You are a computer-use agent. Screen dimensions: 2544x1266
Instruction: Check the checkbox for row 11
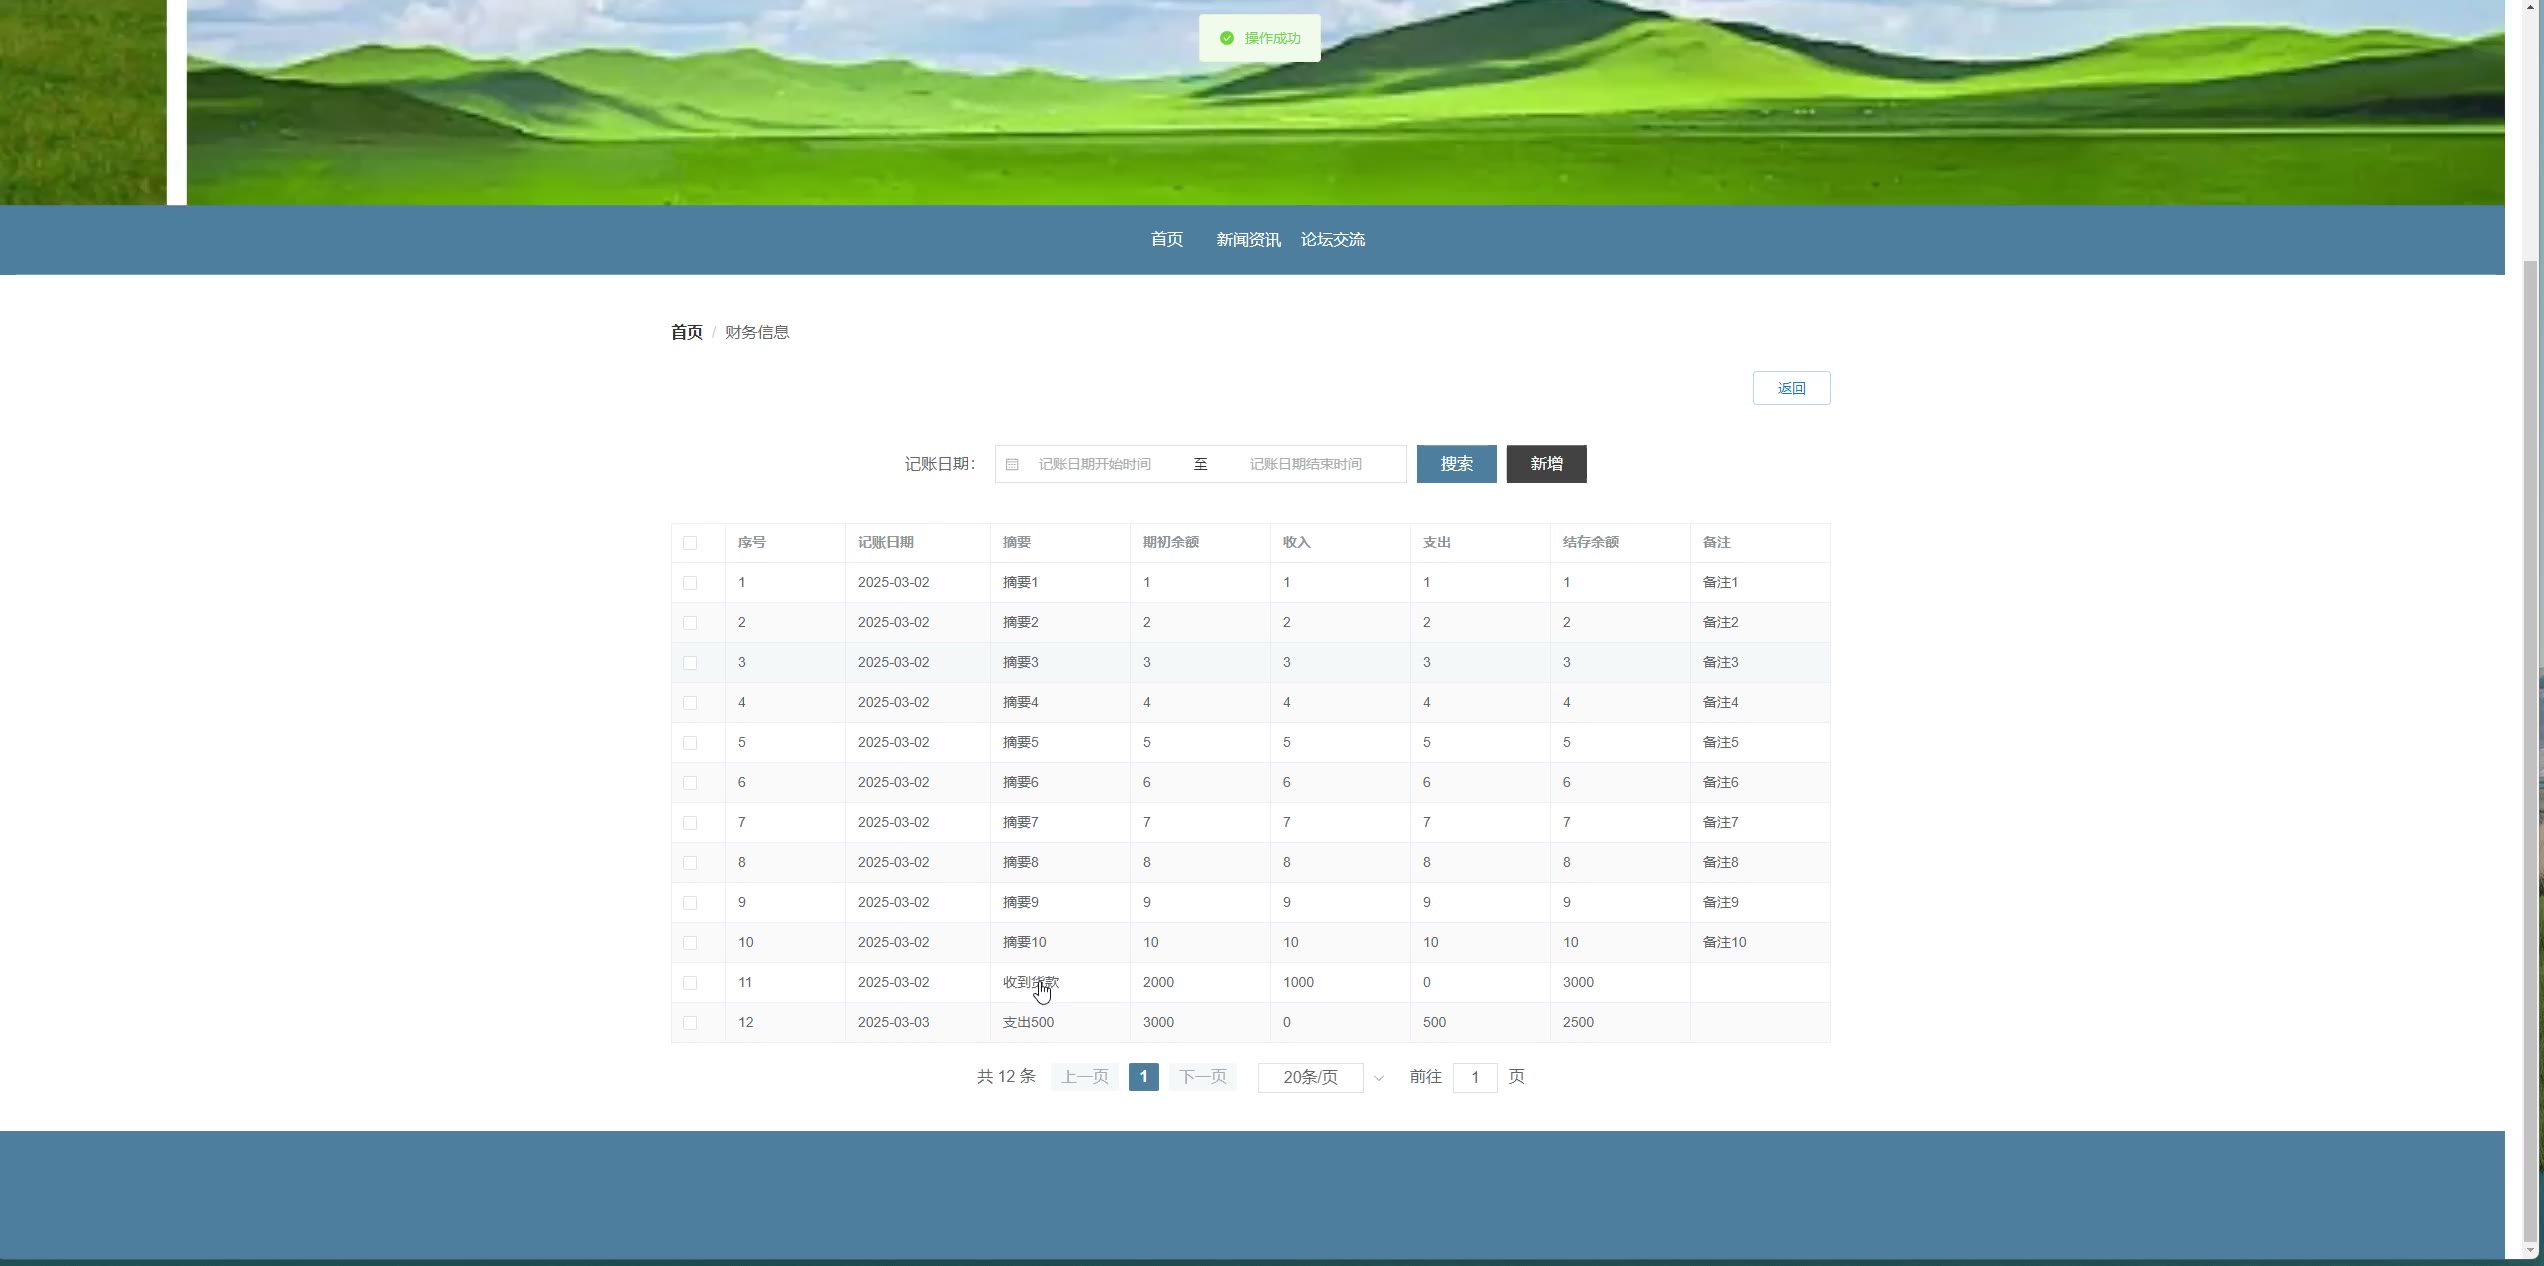tap(690, 983)
